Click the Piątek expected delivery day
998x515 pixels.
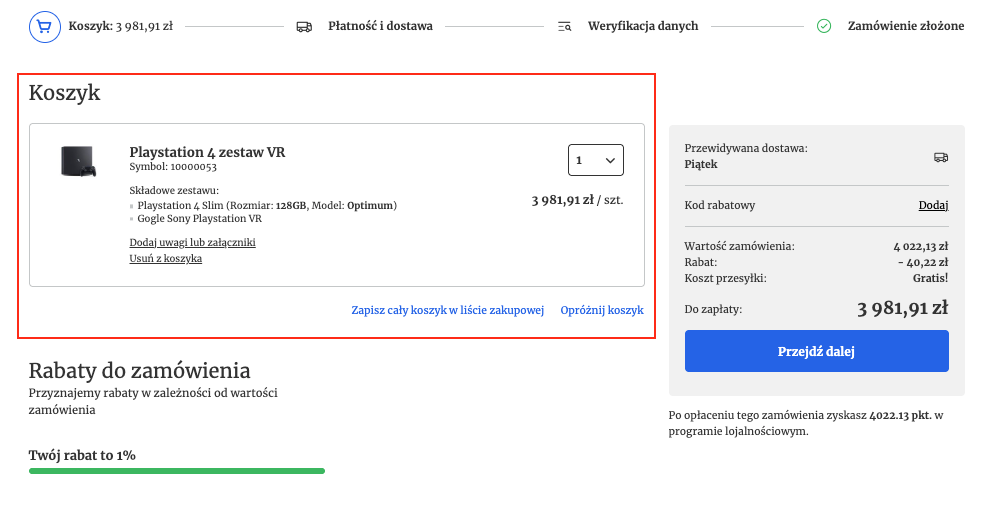[701, 164]
